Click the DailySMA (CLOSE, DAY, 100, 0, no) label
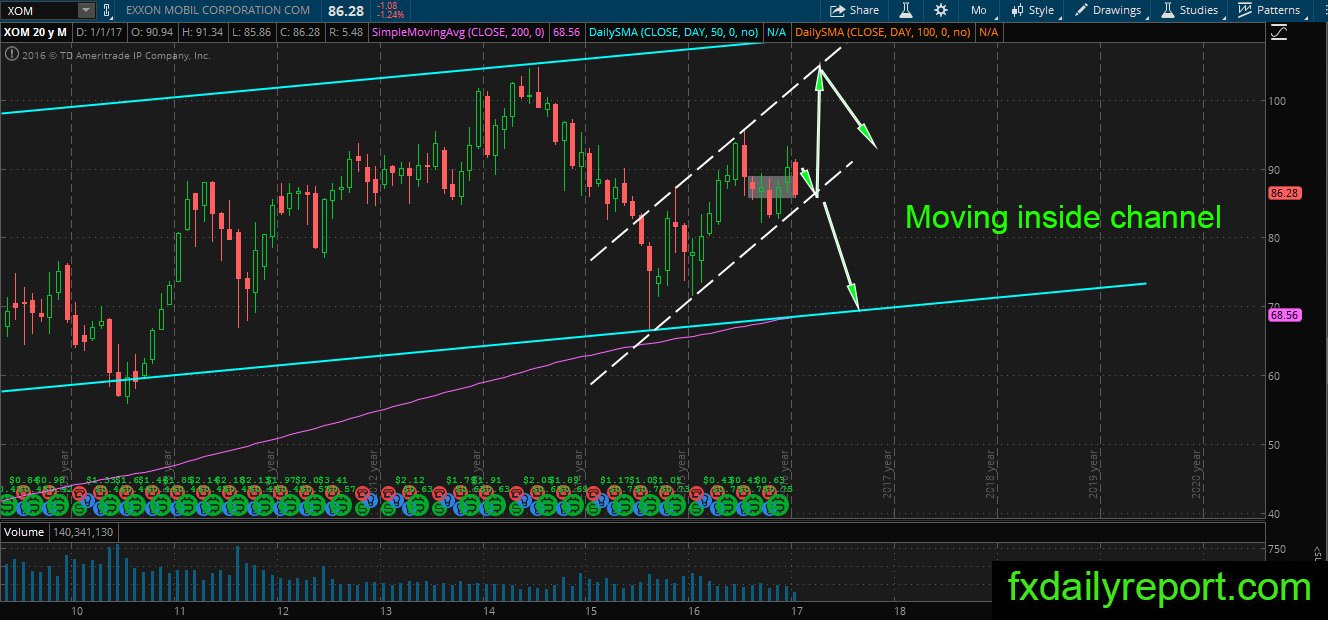Viewport: 1328px width, 620px height. point(884,32)
